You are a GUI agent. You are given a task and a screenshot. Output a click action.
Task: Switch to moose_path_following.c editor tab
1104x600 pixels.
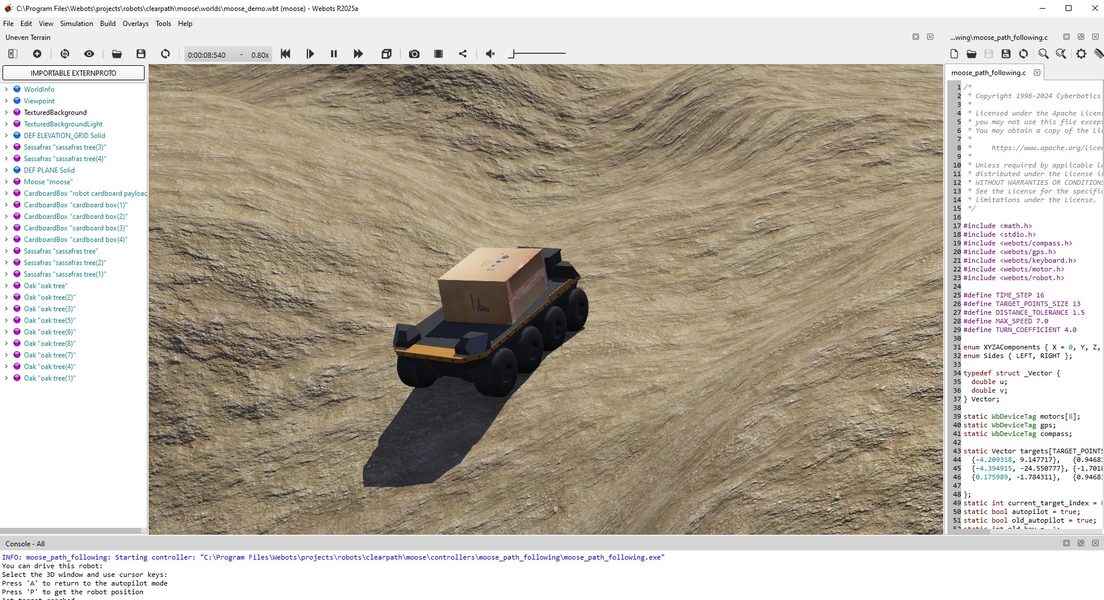pyautogui.click(x=988, y=73)
